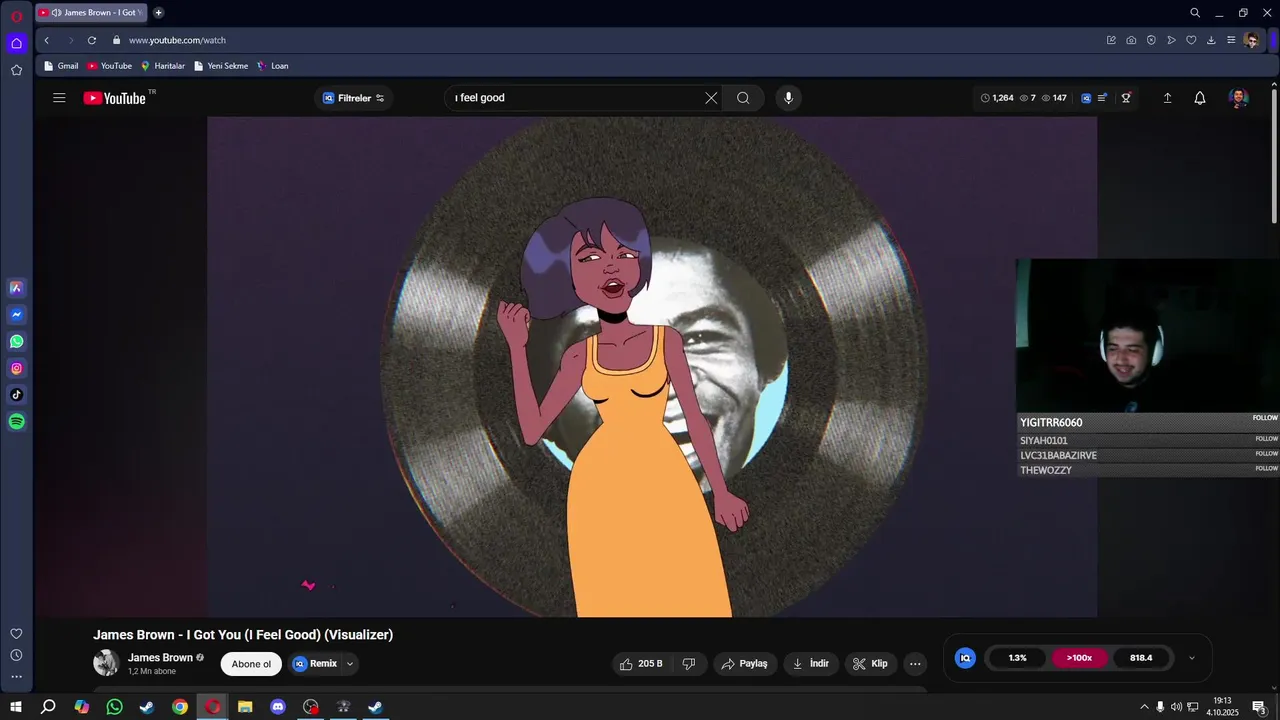Go back to previous page
Screen dimensions: 1280x720
coord(46,40)
